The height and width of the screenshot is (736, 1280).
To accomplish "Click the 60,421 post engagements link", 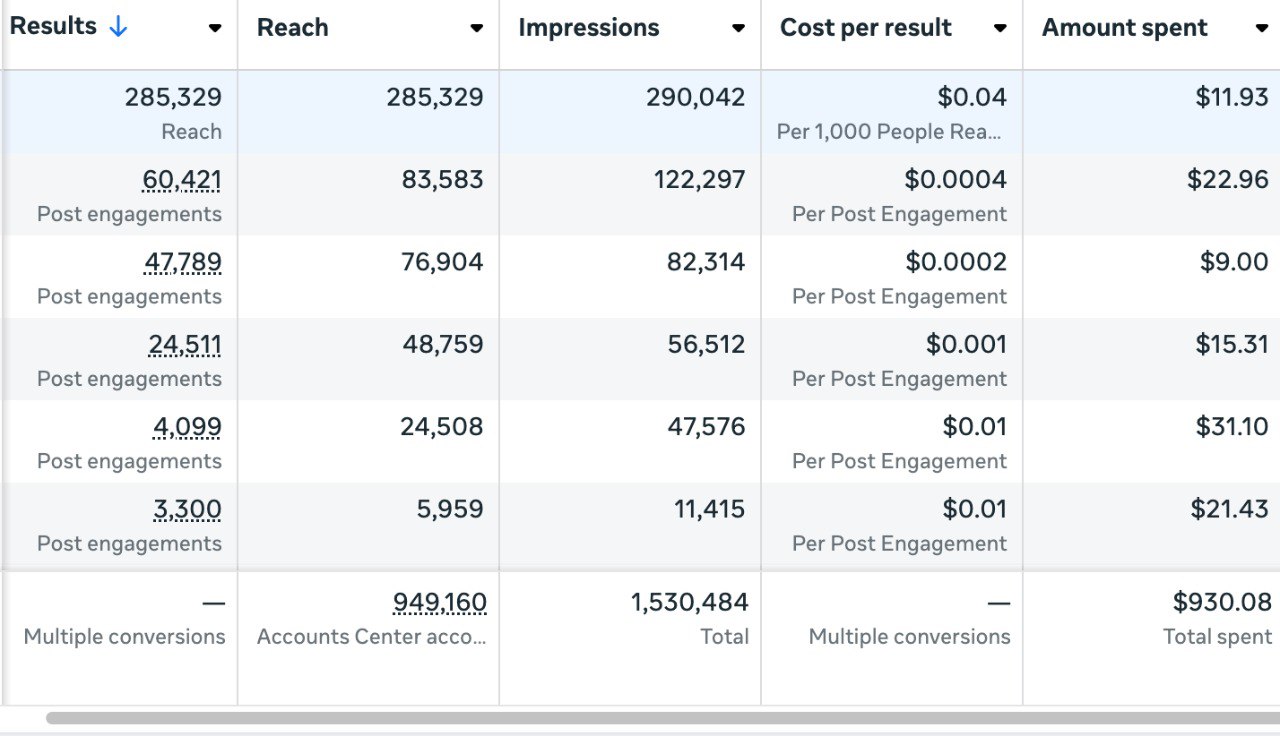I will (182, 180).
